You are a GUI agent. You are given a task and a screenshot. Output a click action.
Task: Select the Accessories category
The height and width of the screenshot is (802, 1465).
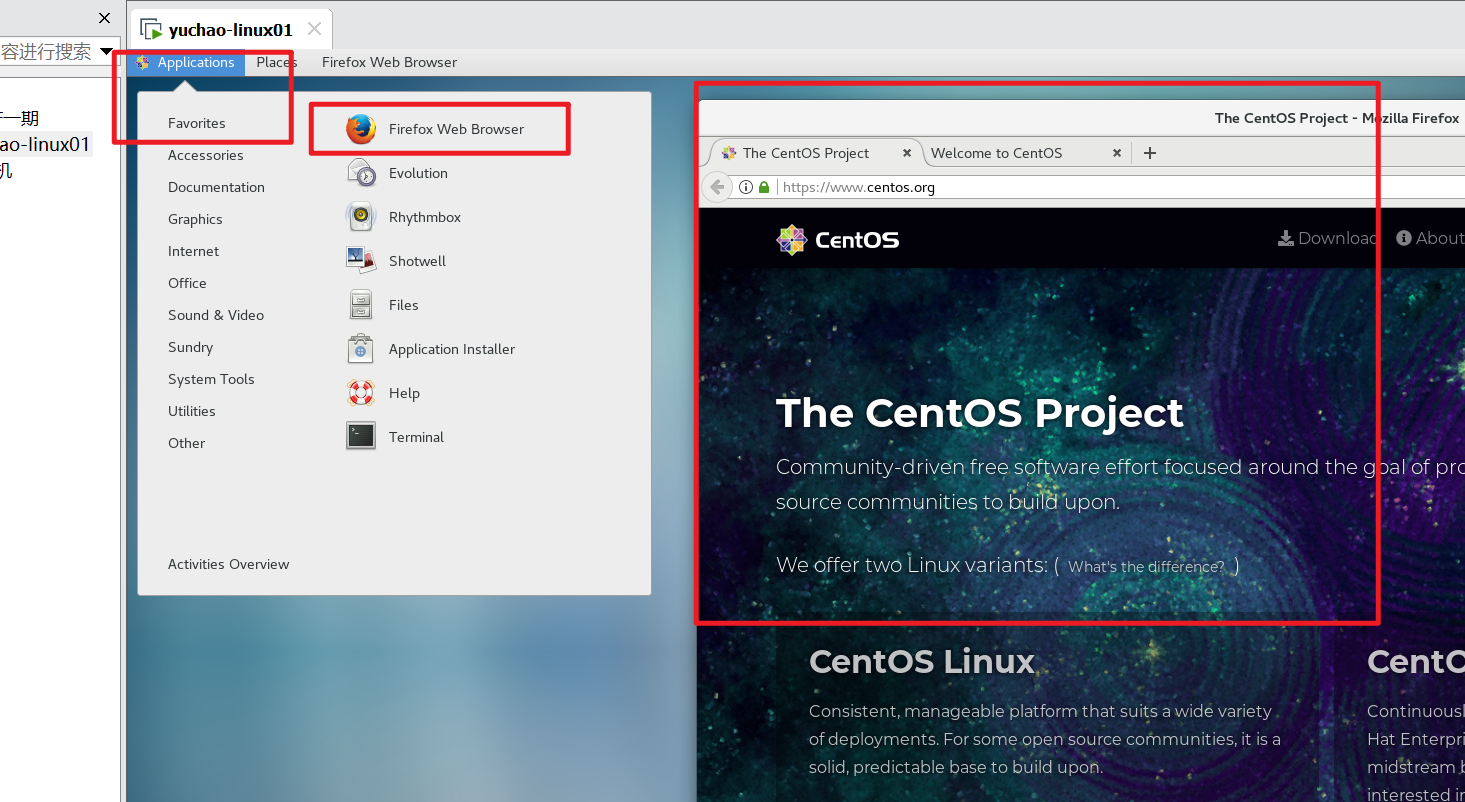[206, 155]
